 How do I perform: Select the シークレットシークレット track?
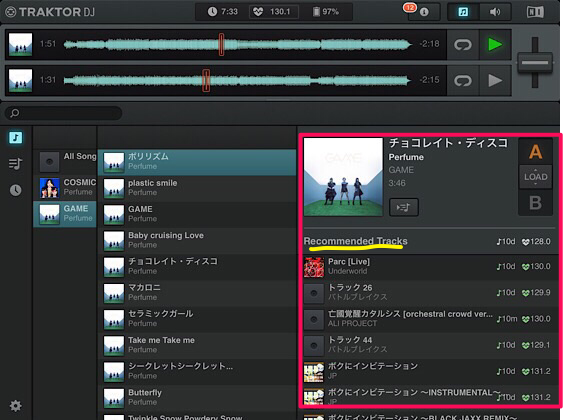197,371
